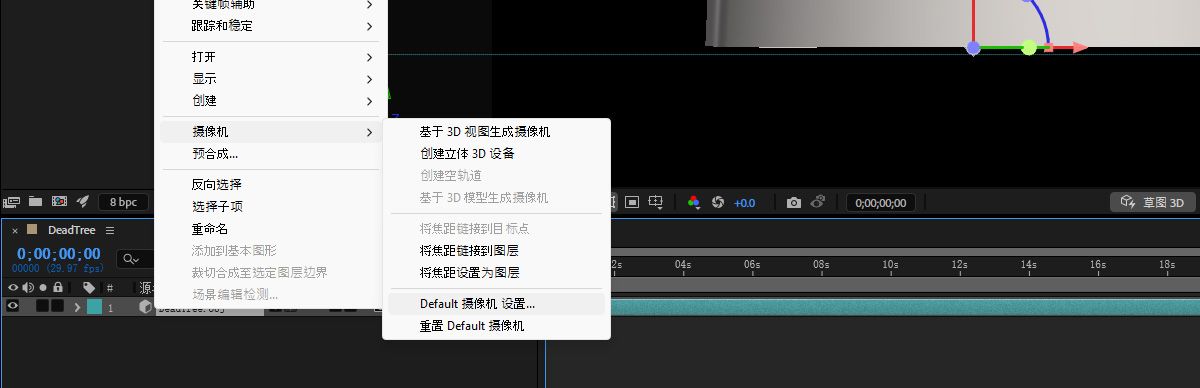Create a new folder in project panel
This screenshot has height=388, width=1200.
(x=35, y=202)
